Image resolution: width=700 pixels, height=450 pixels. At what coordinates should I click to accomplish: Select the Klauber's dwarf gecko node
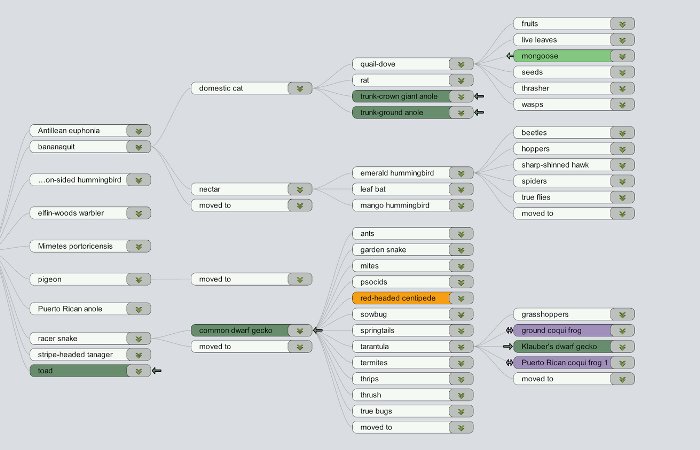tap(574, 346)
